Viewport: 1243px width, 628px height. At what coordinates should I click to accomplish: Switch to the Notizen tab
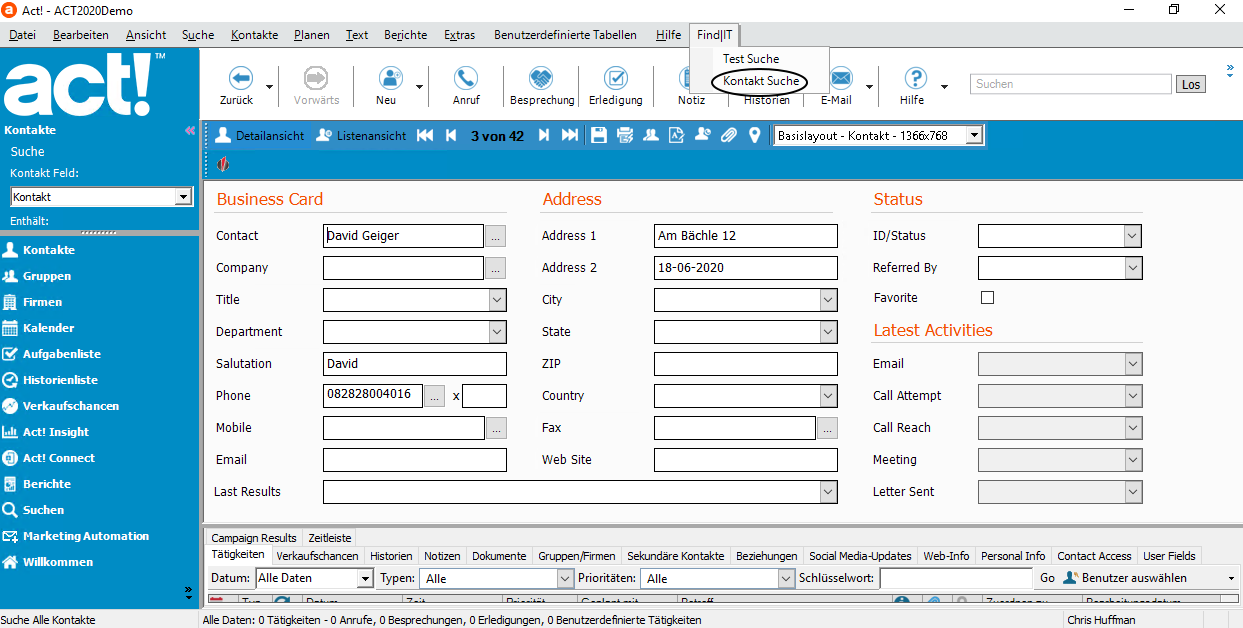point(442,556)
